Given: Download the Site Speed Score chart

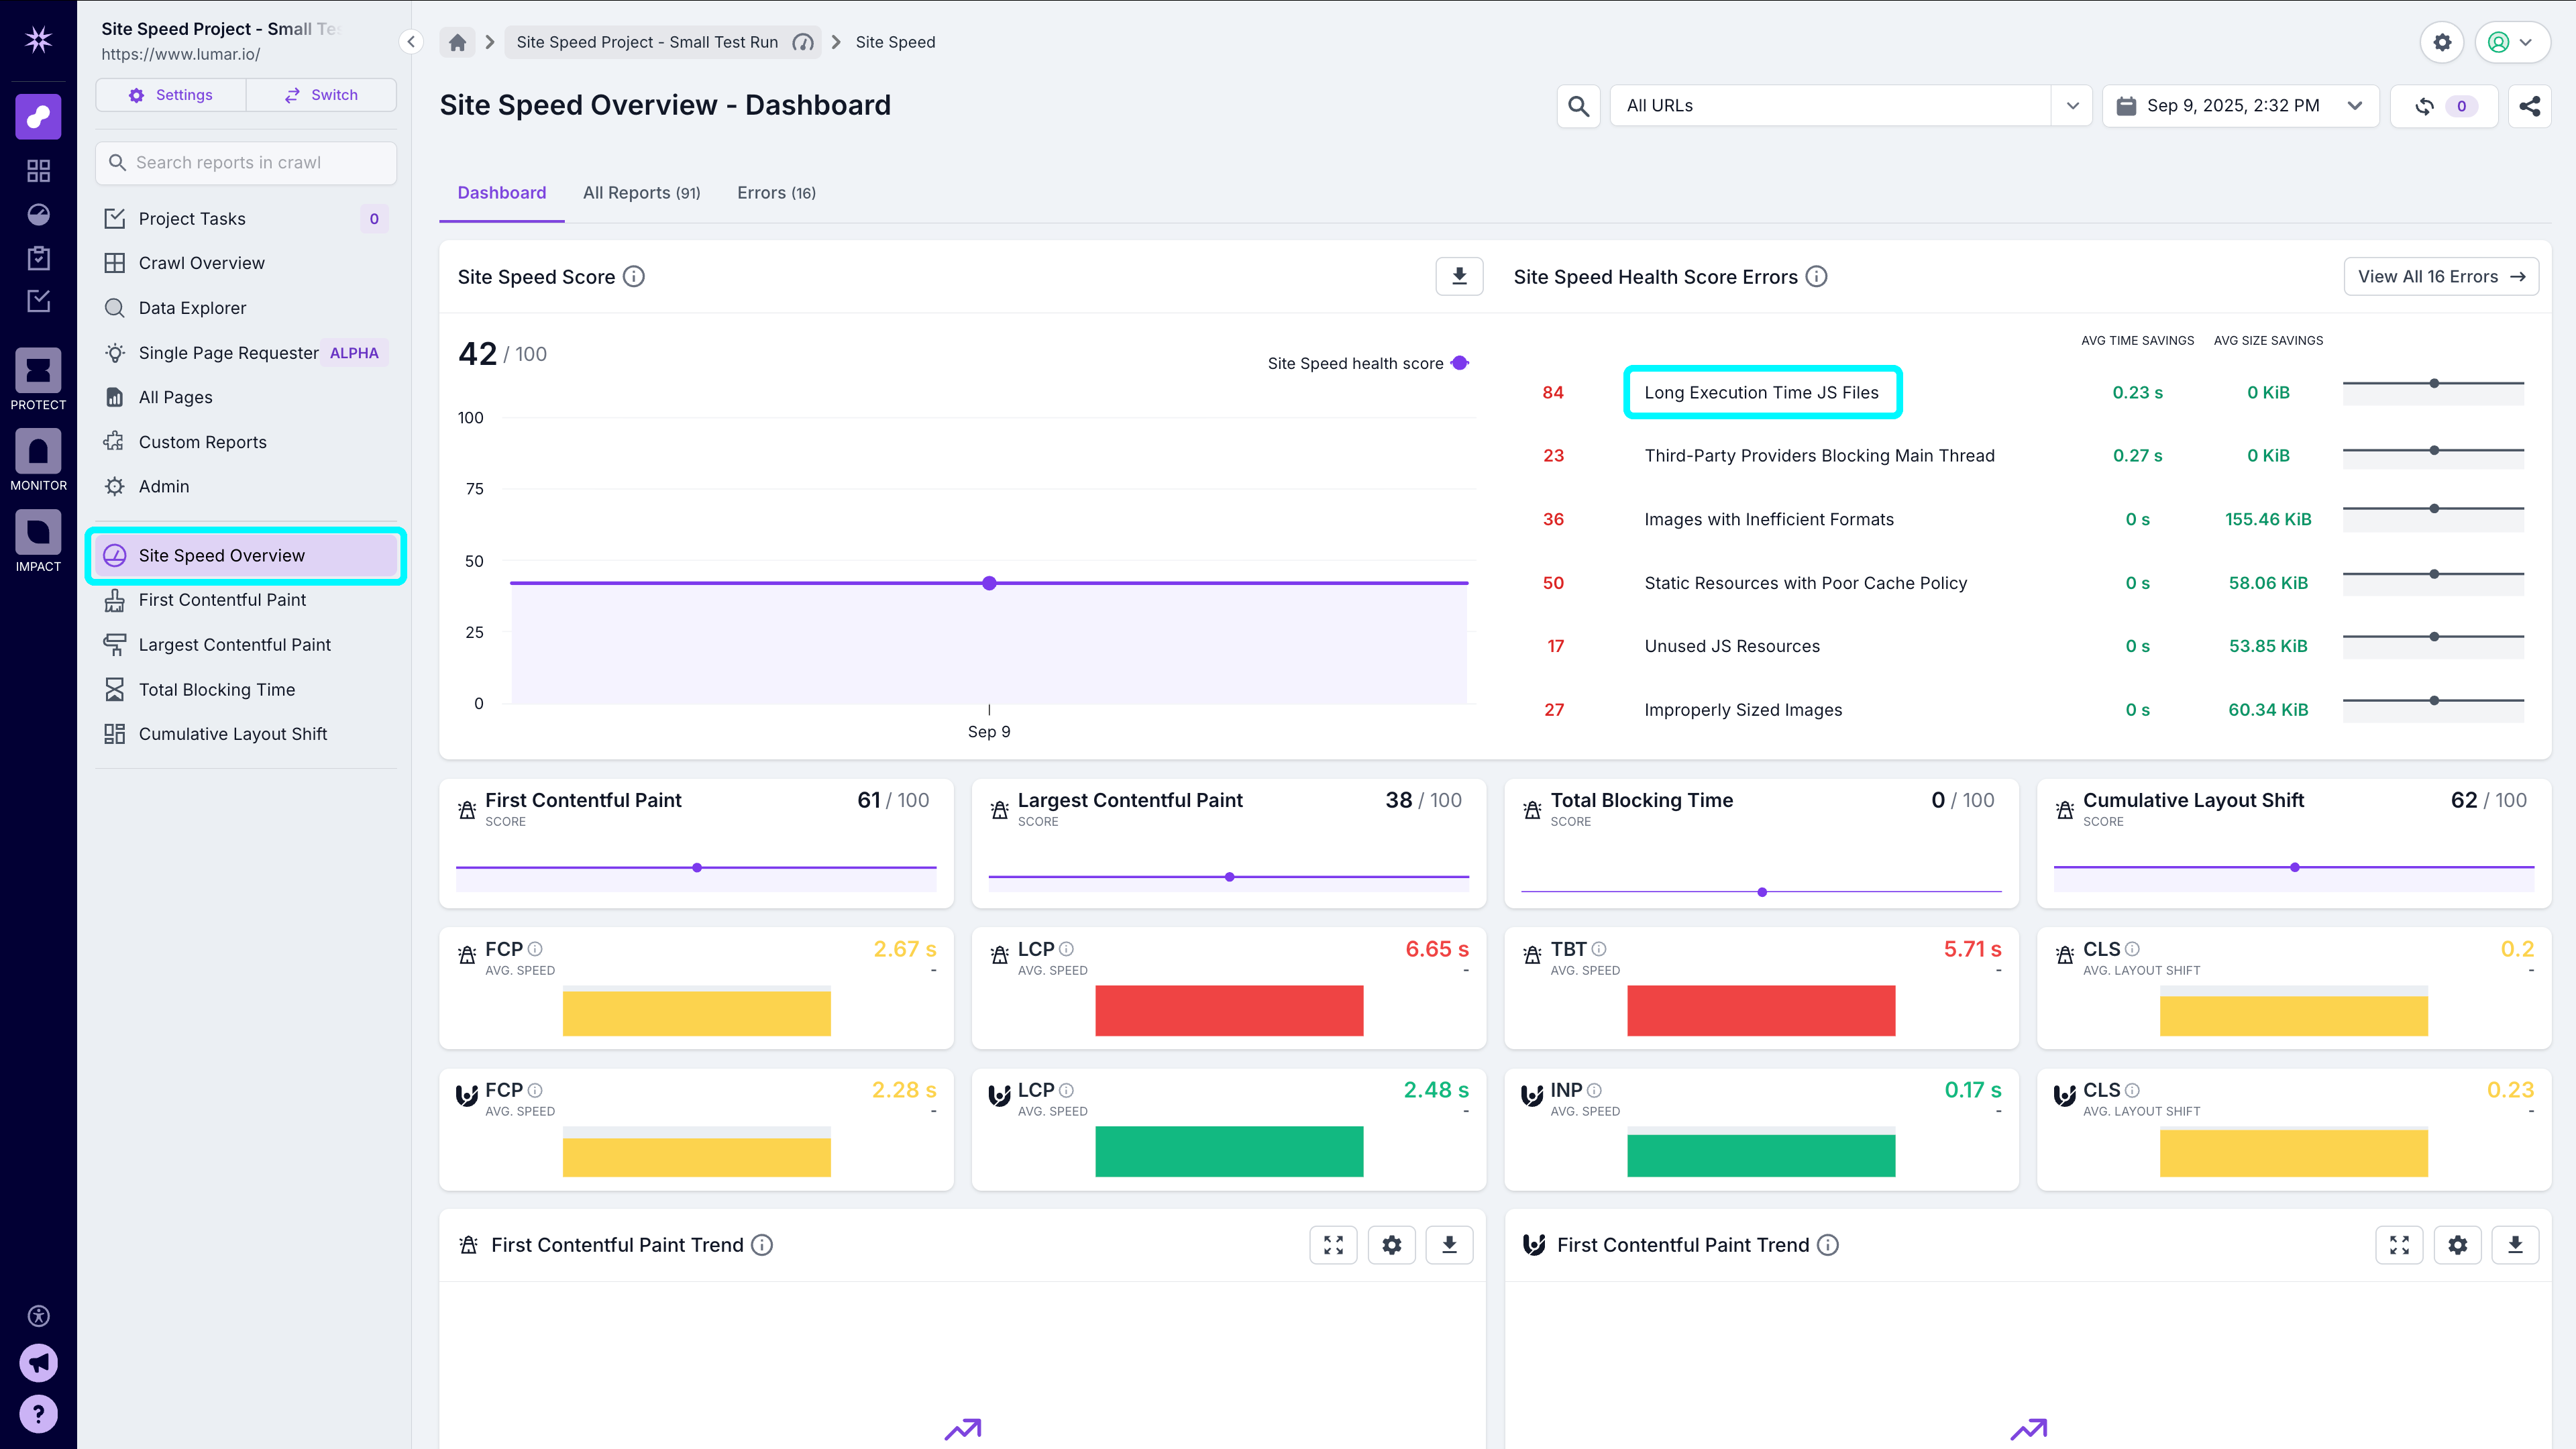Looking at the screenshot, I should pos(1459,276).
